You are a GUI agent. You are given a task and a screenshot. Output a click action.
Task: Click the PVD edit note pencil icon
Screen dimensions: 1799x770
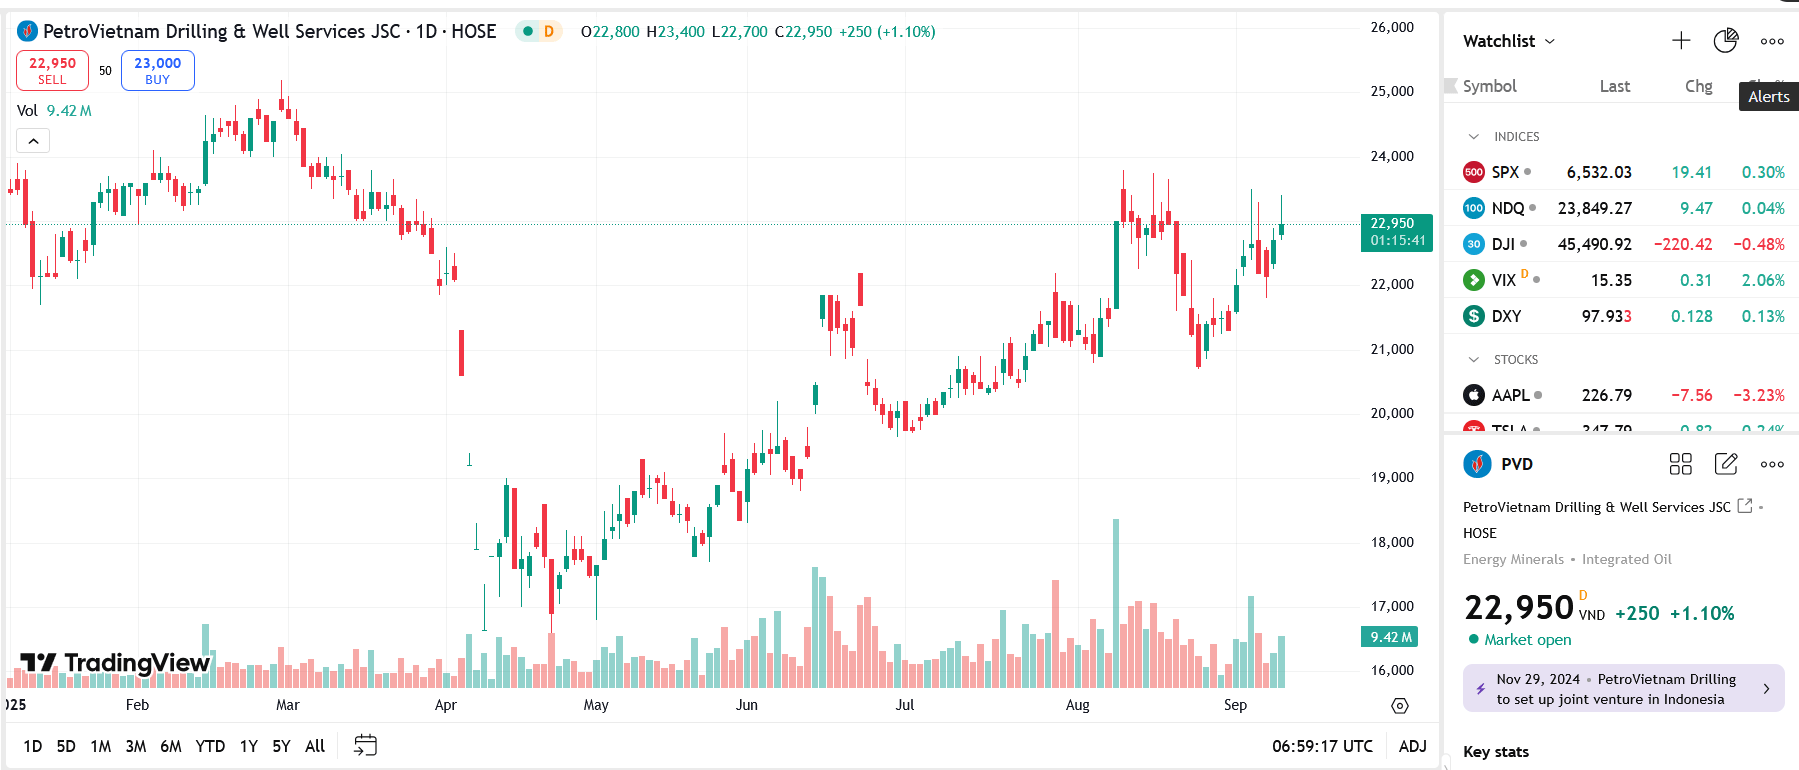click(1726, 464)
